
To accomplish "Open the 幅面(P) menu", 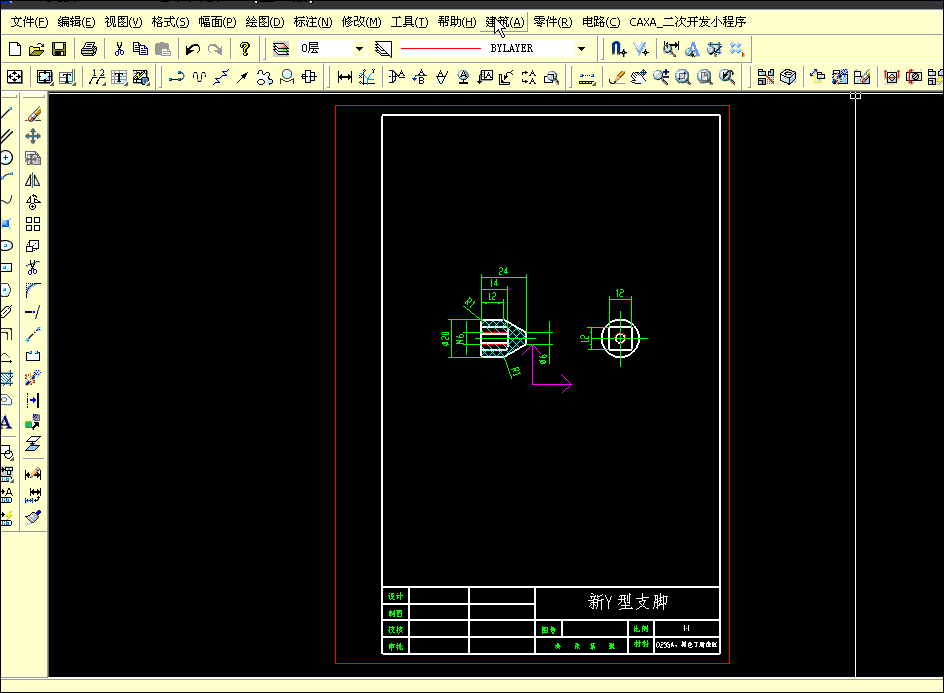I will (x=217, y=22).
